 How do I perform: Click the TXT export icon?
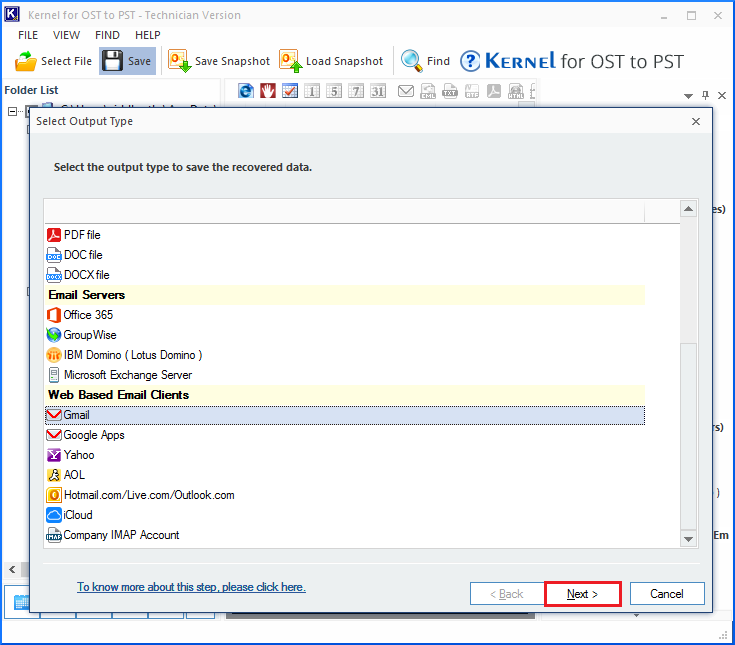pyautogui.click(x=450, y=90)
